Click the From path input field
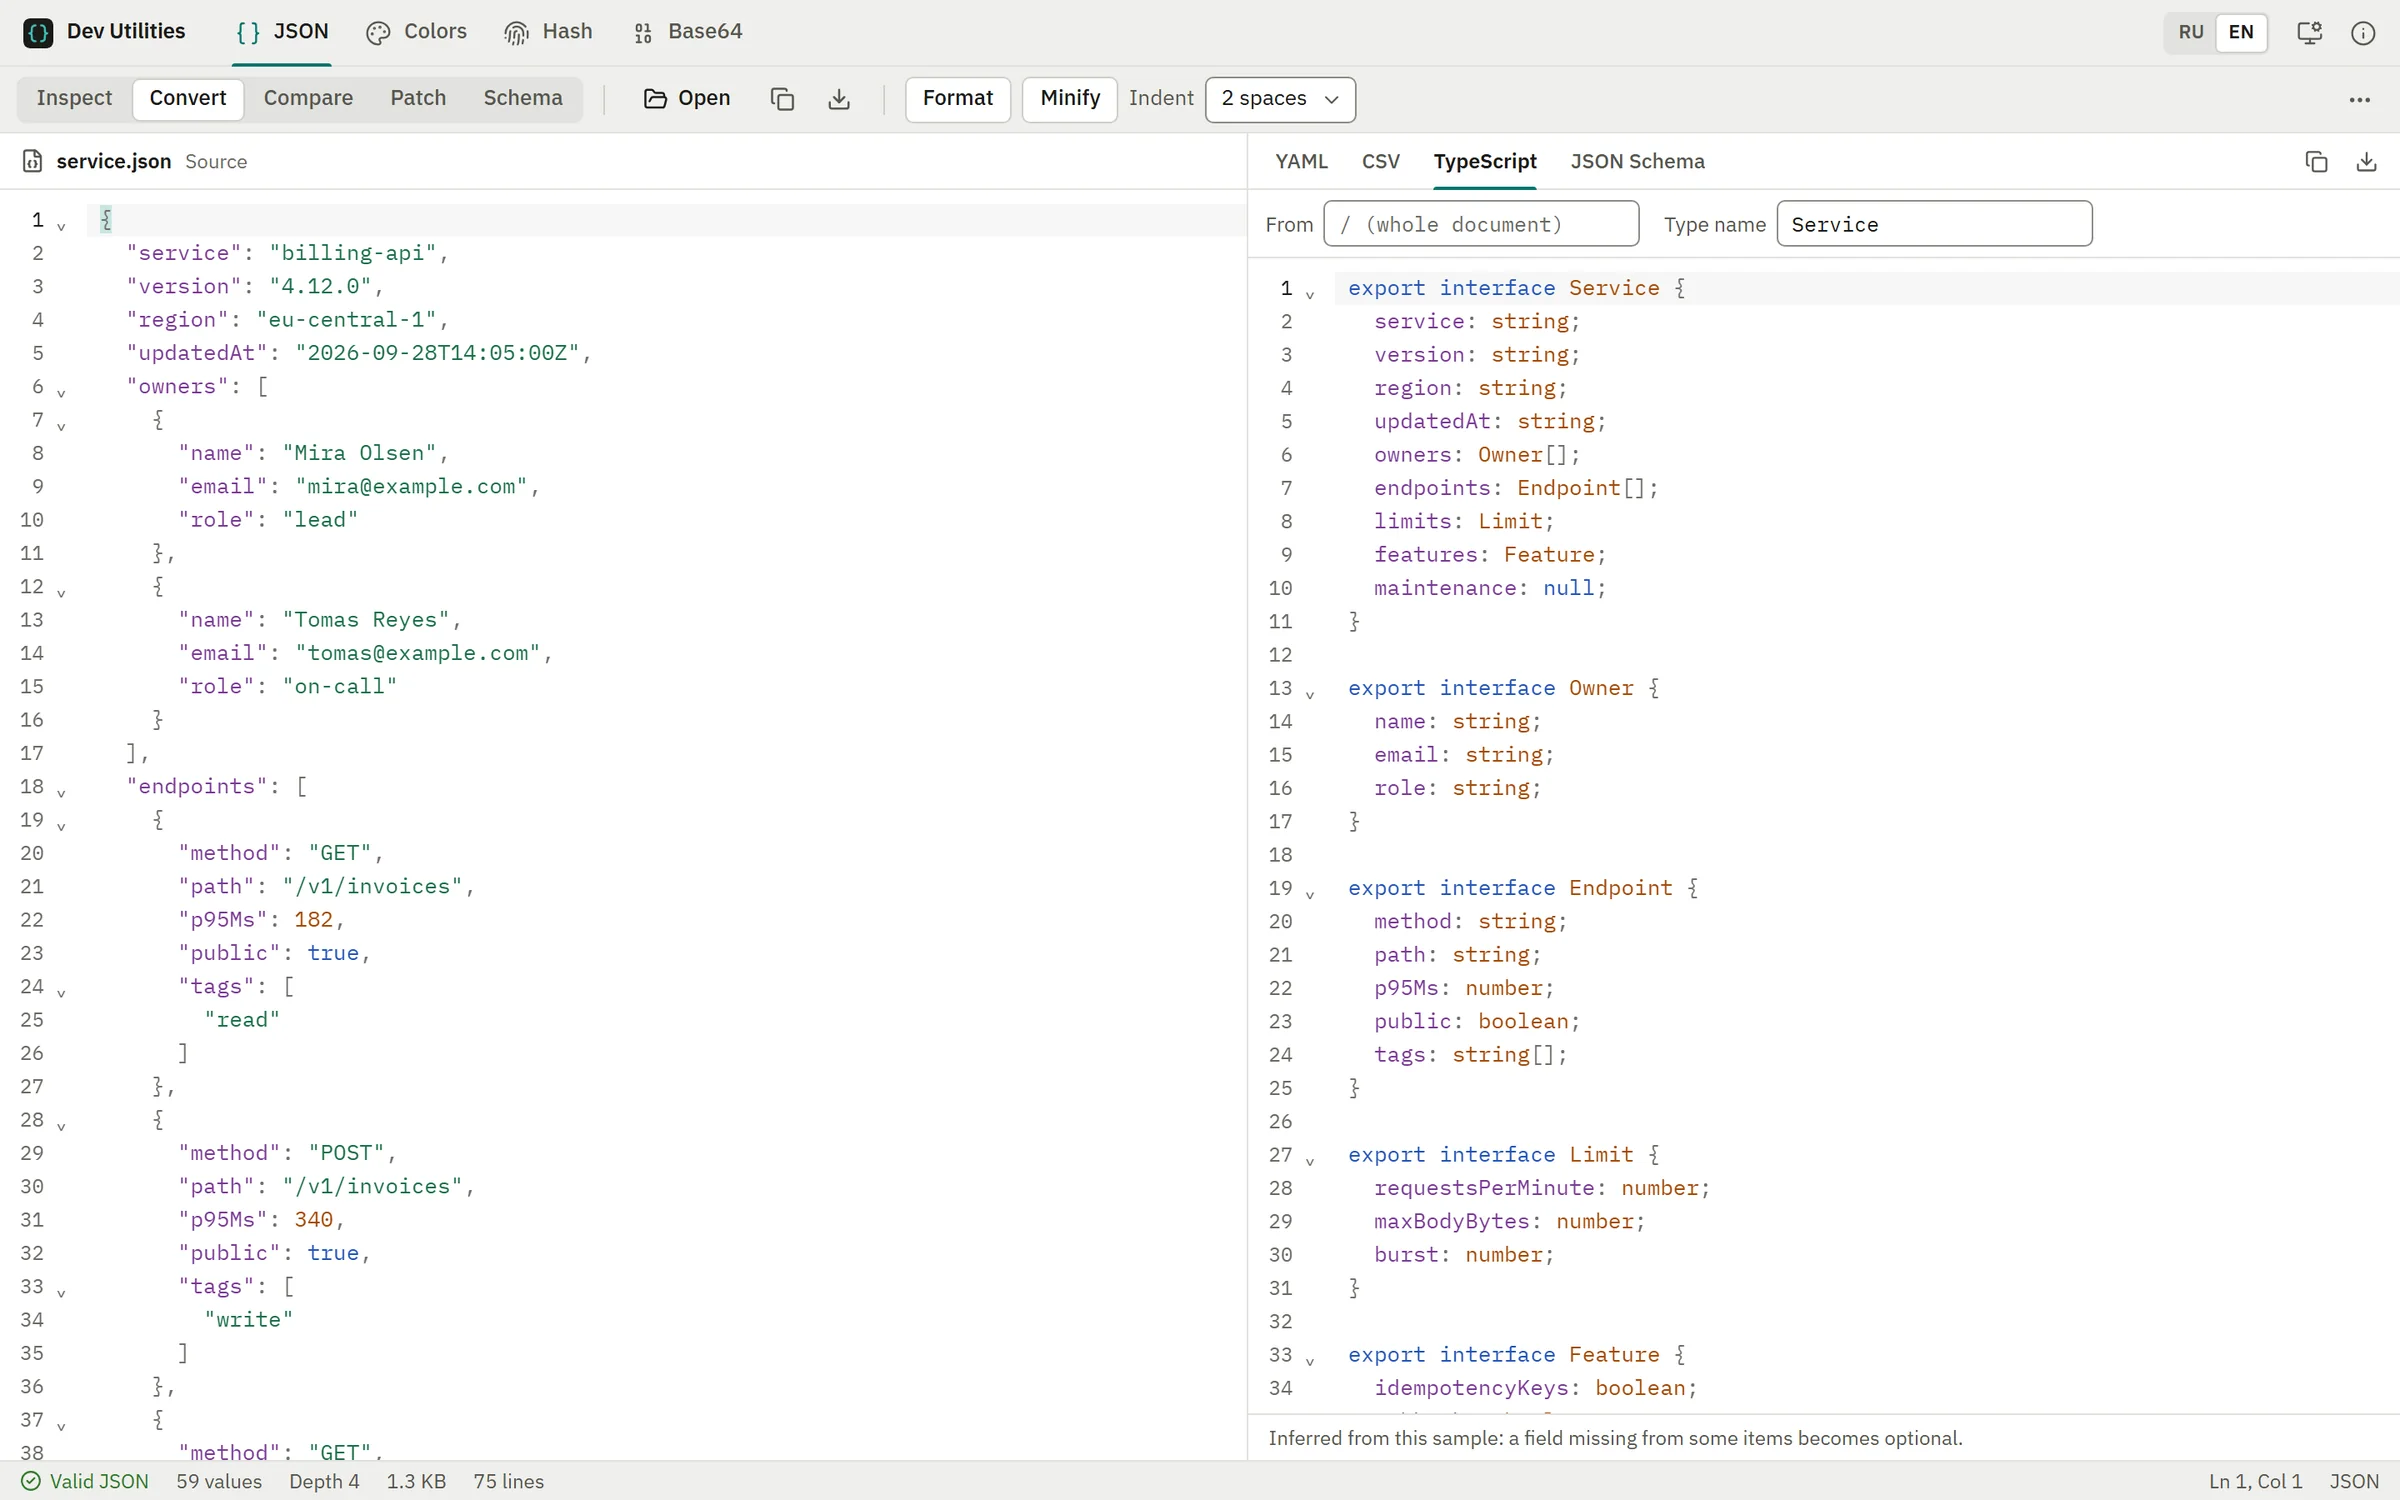Viewport: 2400px width, 1500px height. (1481, 224)
